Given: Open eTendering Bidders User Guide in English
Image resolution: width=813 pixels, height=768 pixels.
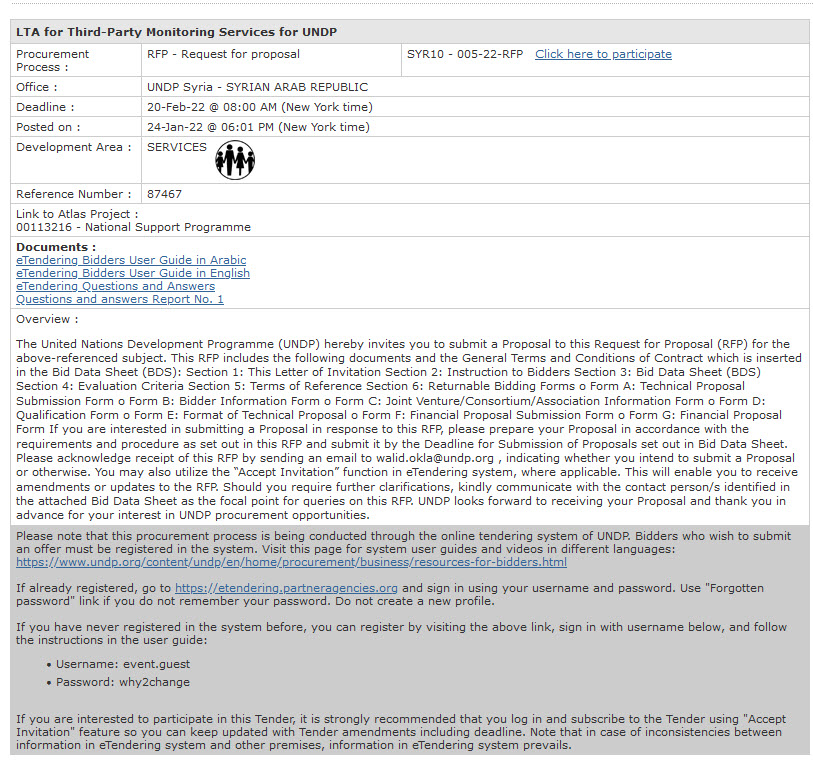Looking at the screenshot, I should [x=133, y=273].
